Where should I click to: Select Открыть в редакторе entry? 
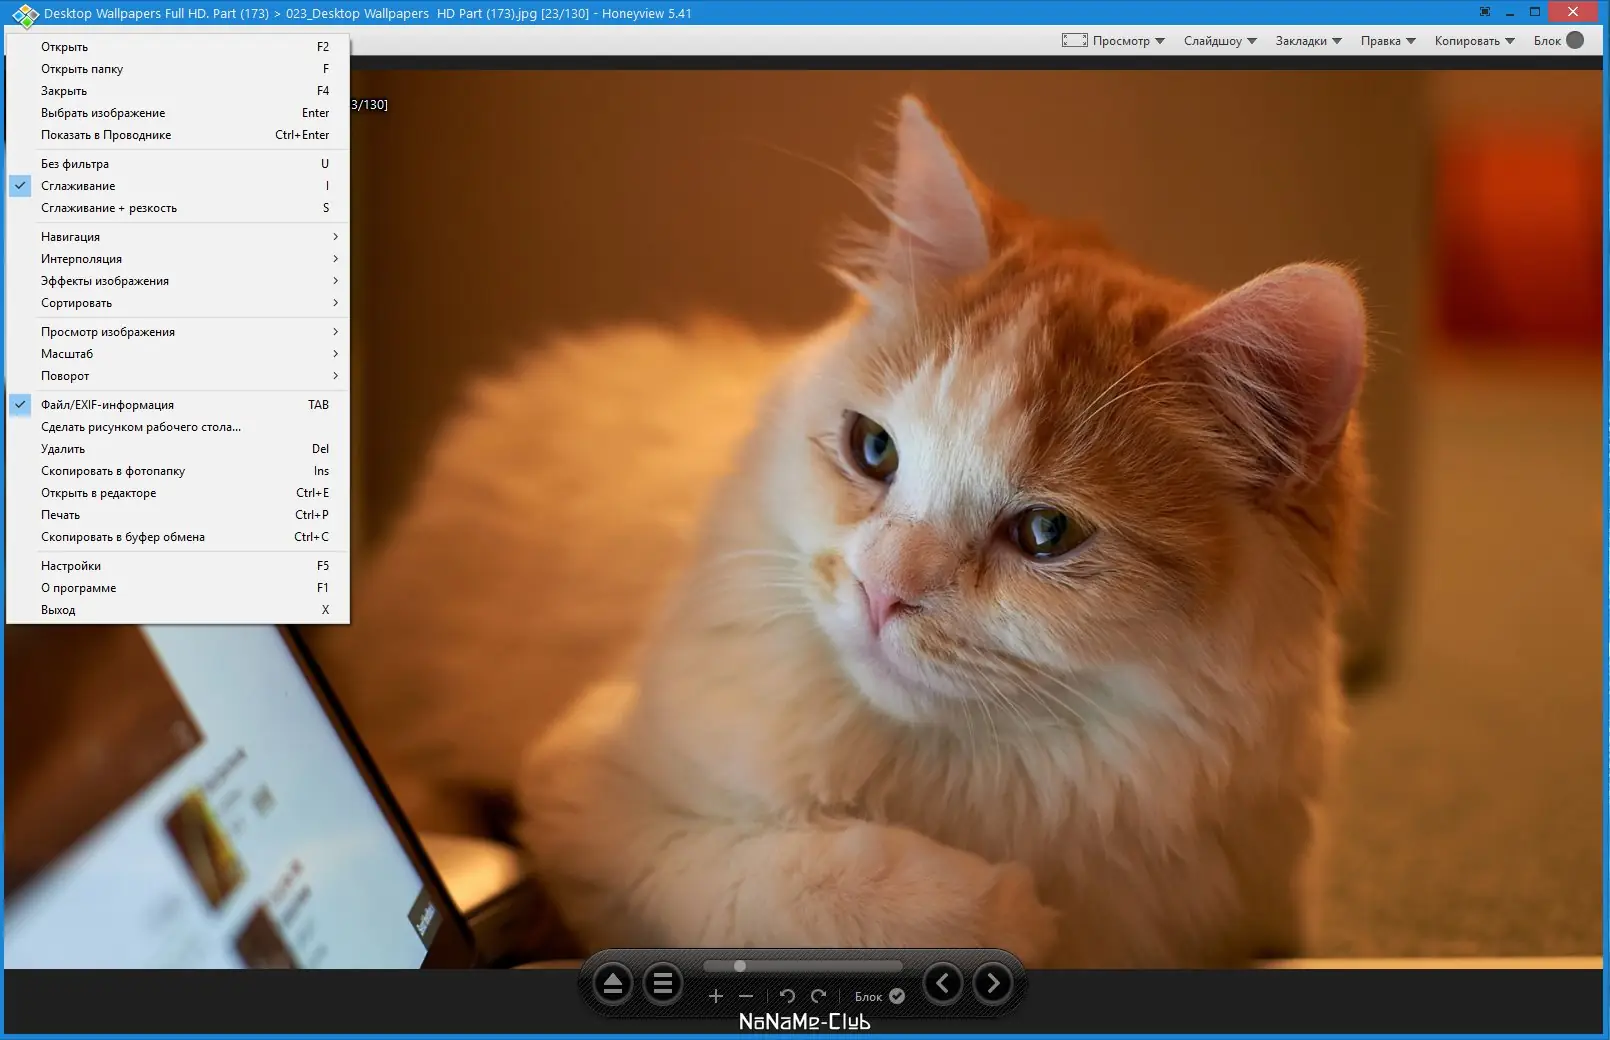click(x=178, y=493)
